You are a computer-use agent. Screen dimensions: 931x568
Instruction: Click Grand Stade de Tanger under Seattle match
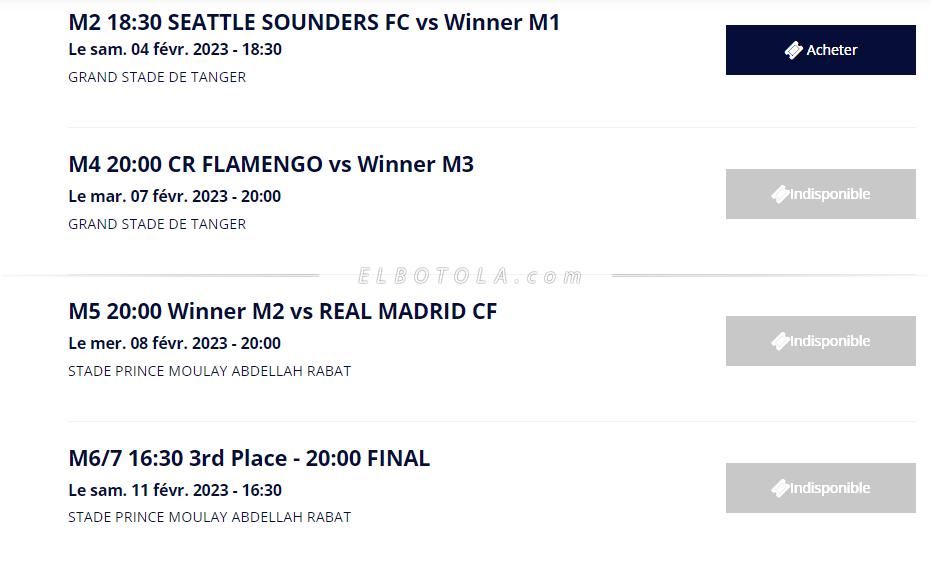pos(157,77)
